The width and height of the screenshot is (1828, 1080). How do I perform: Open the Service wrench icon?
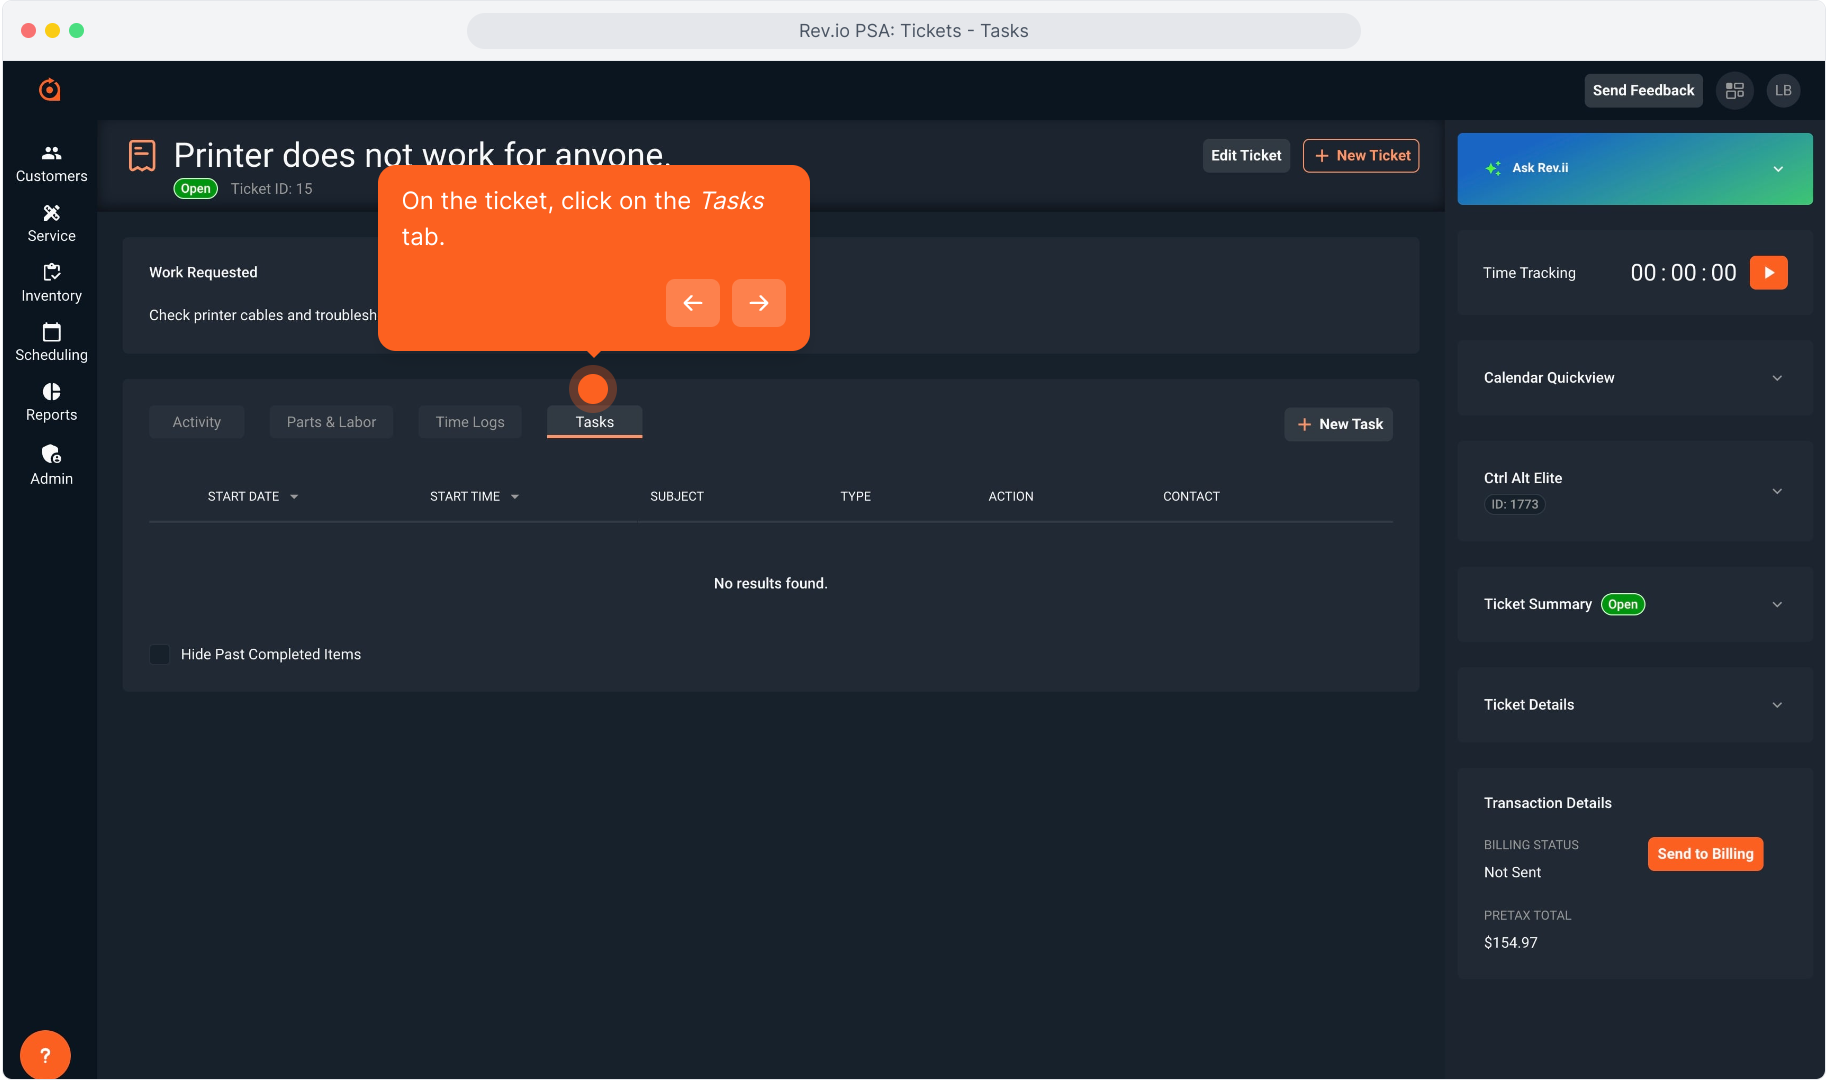point(51,214)
